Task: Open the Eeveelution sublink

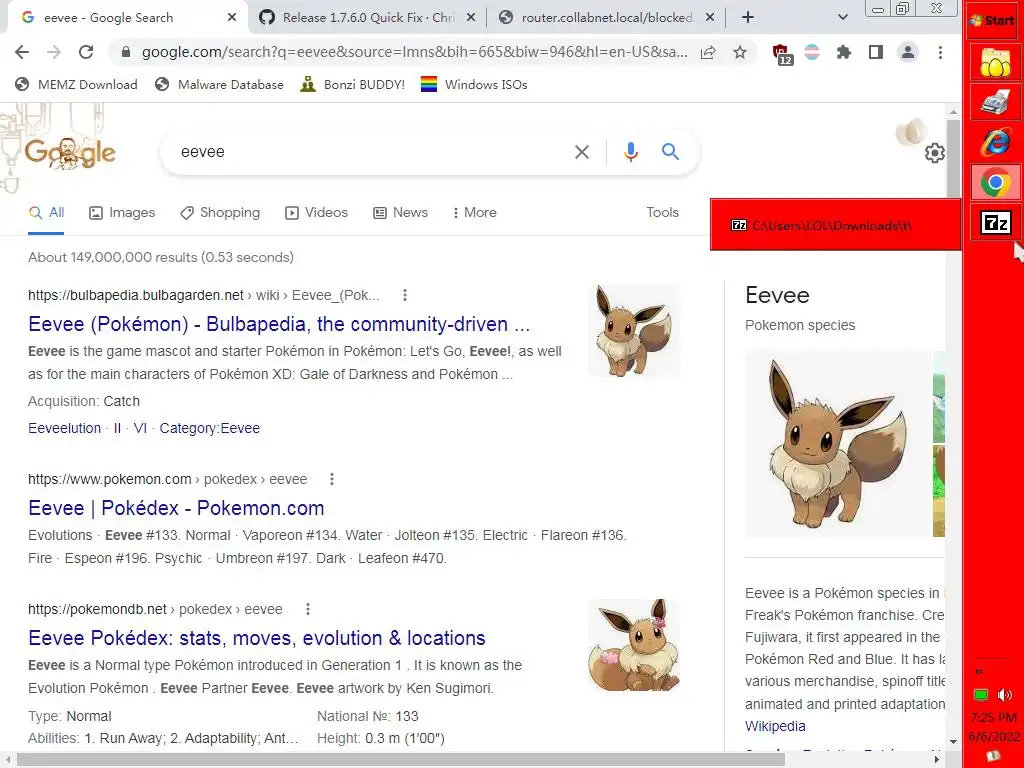Action: (65, 428)
